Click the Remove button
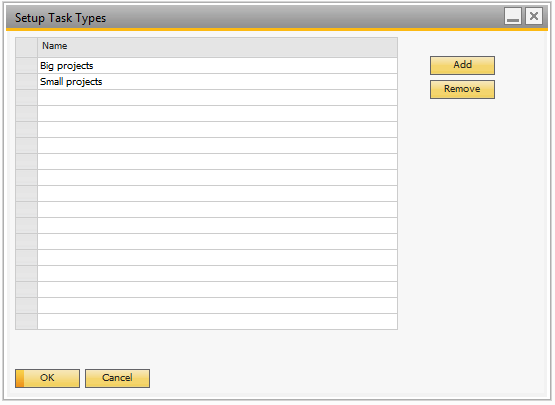The width and height of the screenshot is (555, 405). pyautogui.click(x=462, y=89)
